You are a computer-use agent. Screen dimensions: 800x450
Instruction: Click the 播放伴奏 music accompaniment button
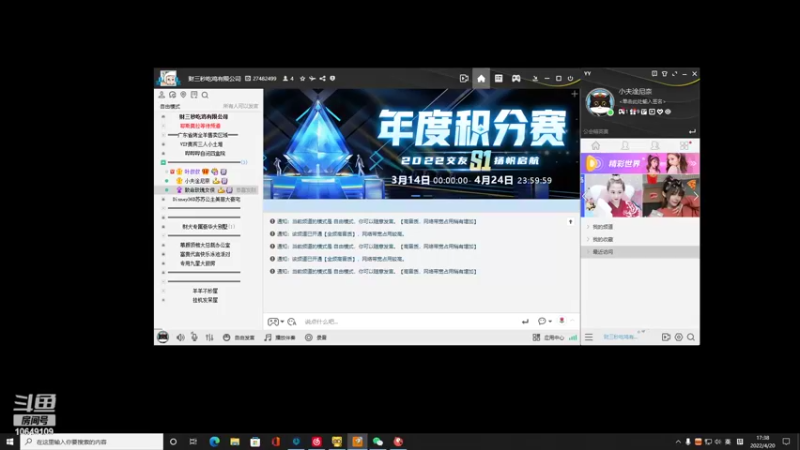click(280, 337)
